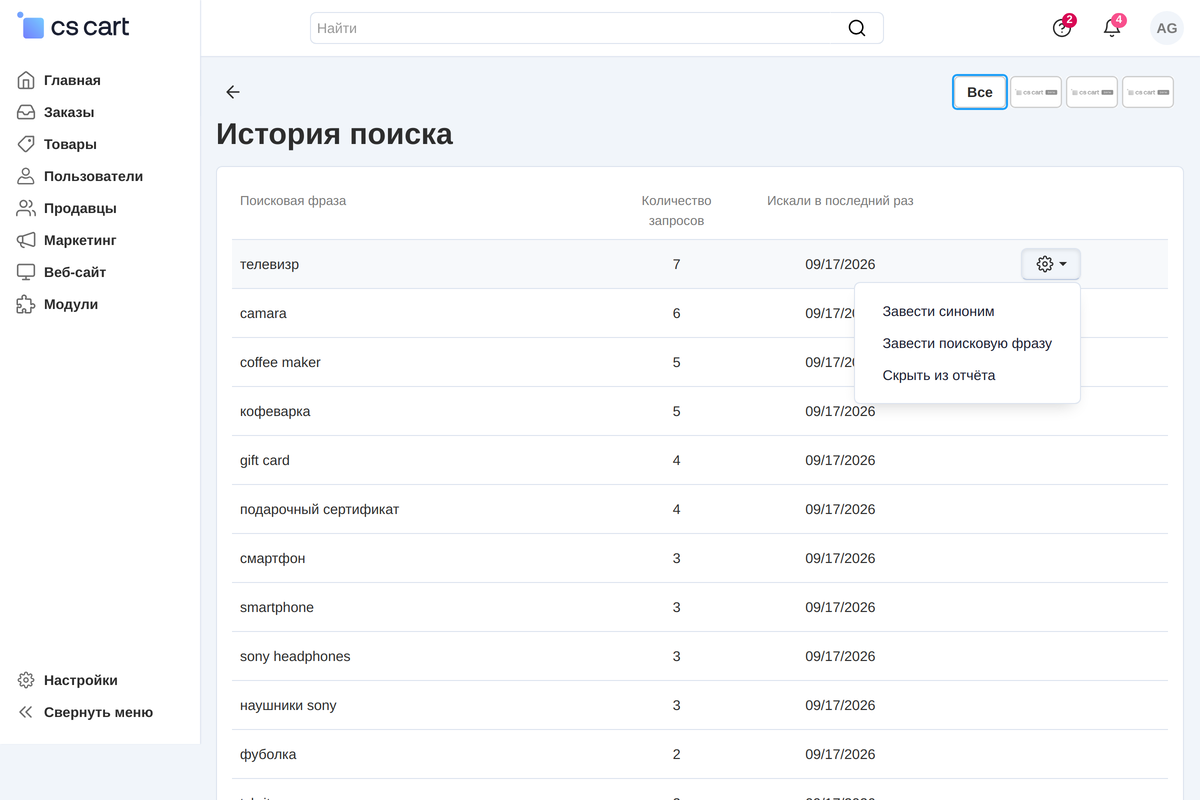Select the second cs cart storefront thumbnail
This screenshot has width=1200, height=800.
[1092, 92]
